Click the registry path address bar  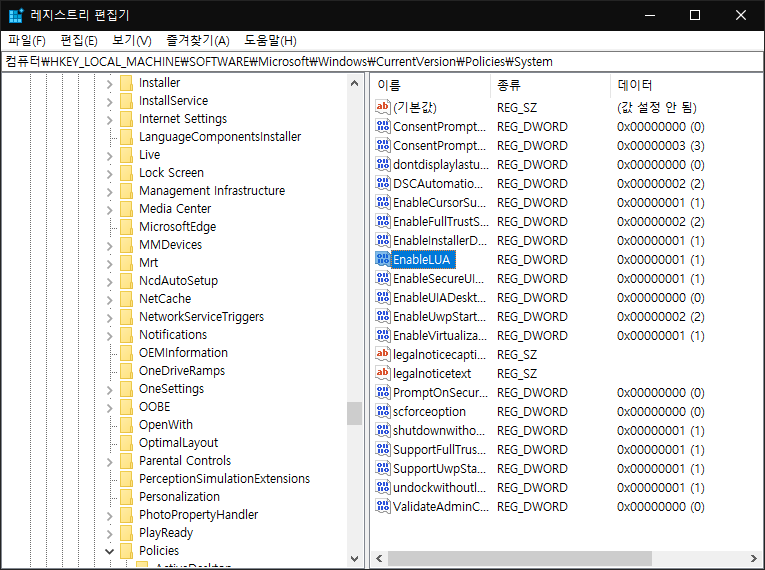tap(382, 62)
